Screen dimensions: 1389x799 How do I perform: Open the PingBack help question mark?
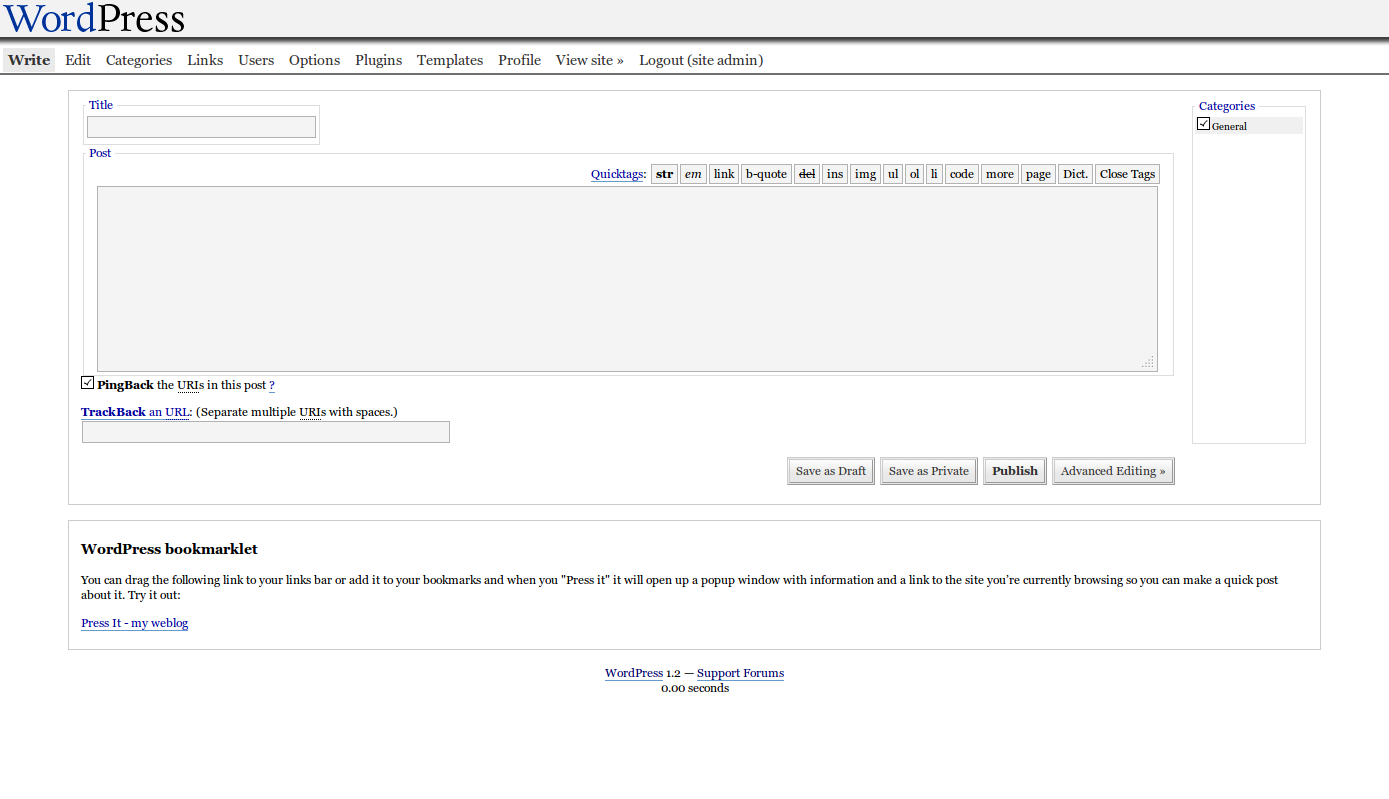point(272,385)
